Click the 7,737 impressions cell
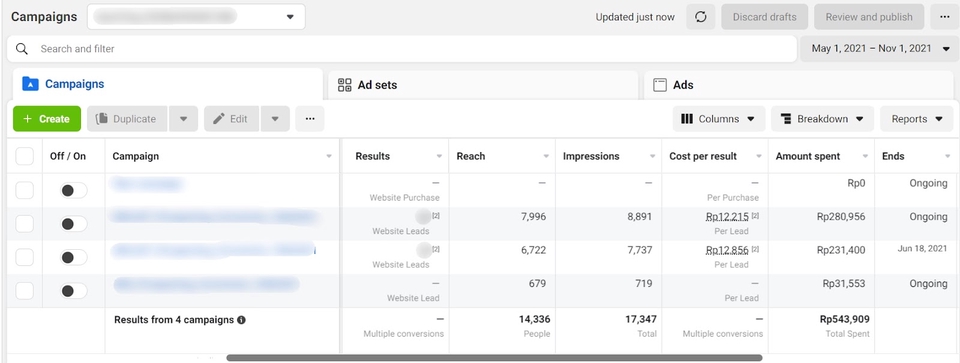 (640, 250)
